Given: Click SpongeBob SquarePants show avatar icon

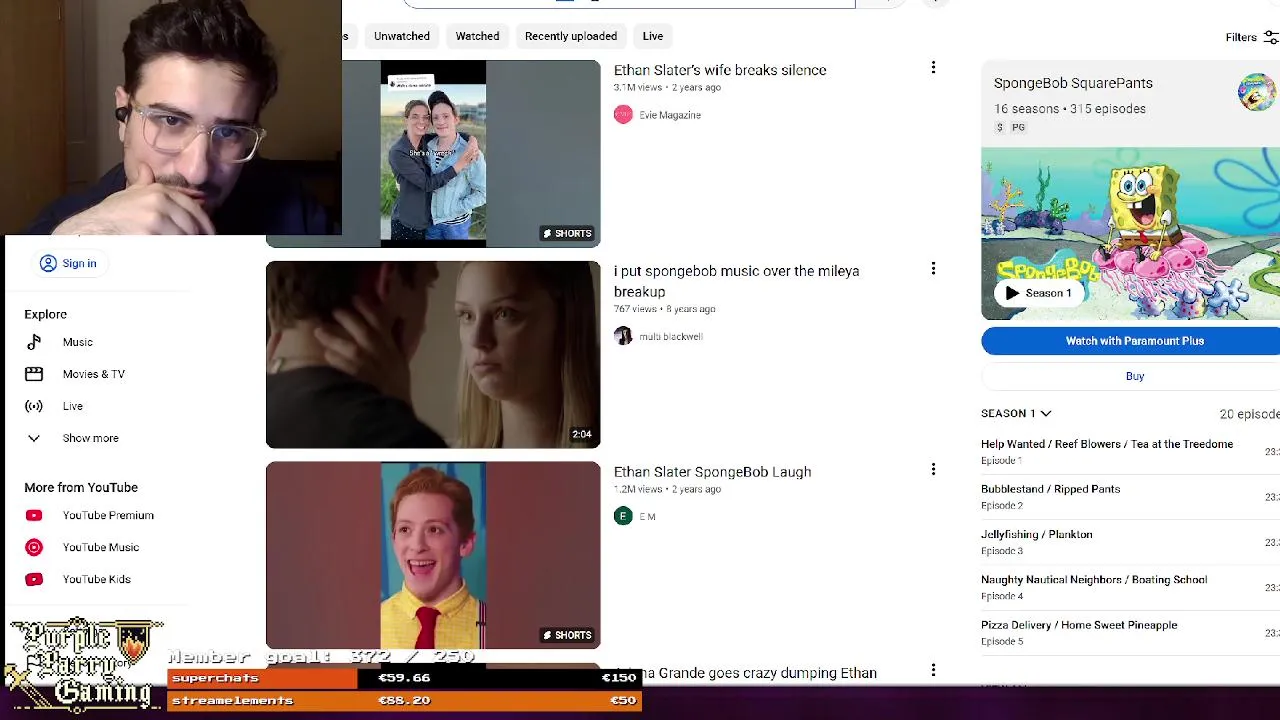Looking at the screenshot, I should click(1257, 92).
